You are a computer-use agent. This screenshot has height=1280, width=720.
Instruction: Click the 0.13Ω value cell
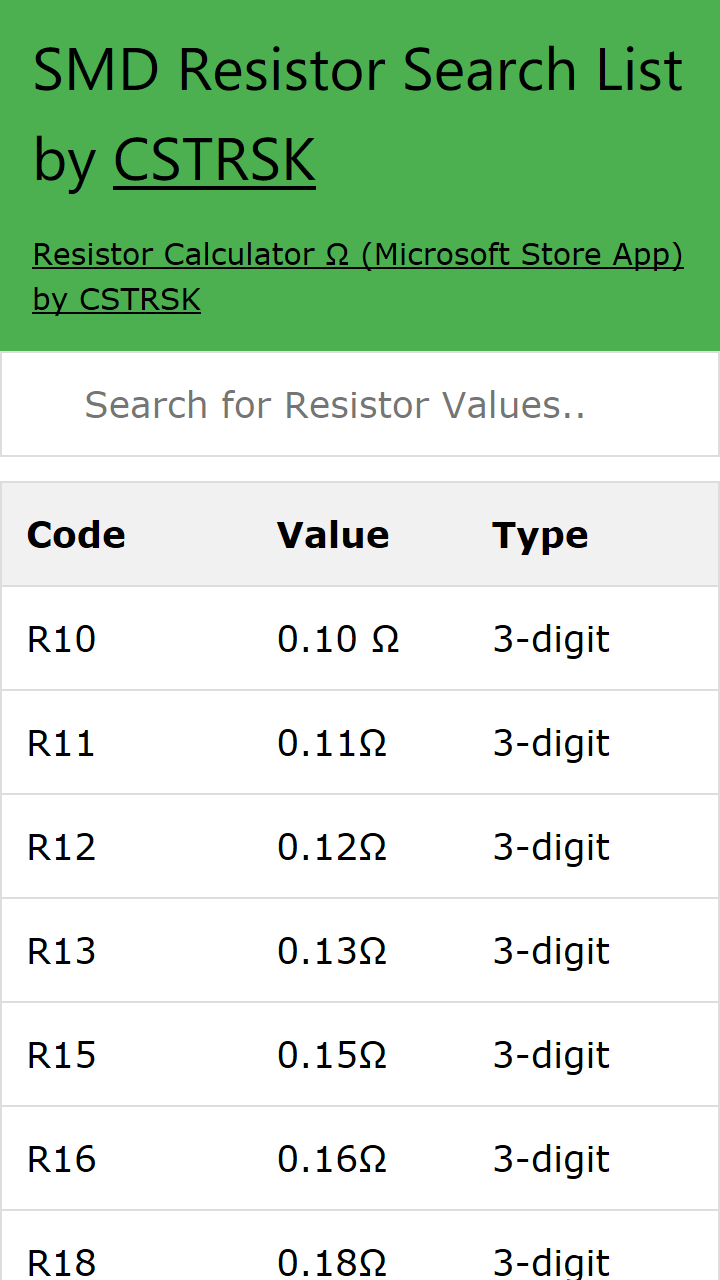click(x=332, y=951)
